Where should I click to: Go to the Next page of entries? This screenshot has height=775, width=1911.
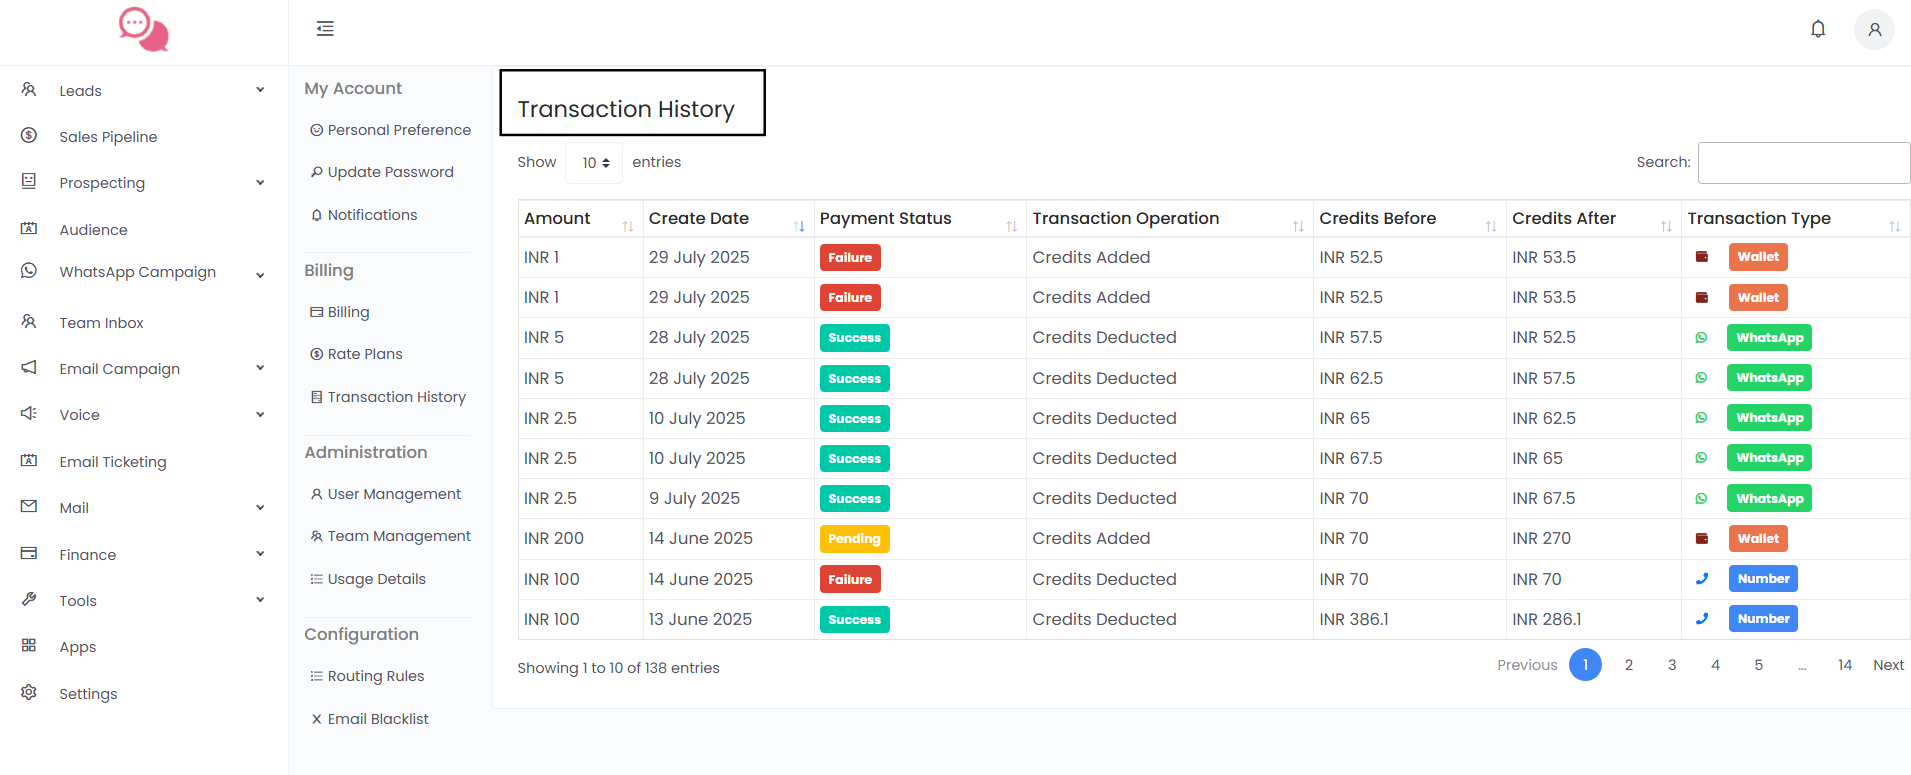click(1888, 665)
